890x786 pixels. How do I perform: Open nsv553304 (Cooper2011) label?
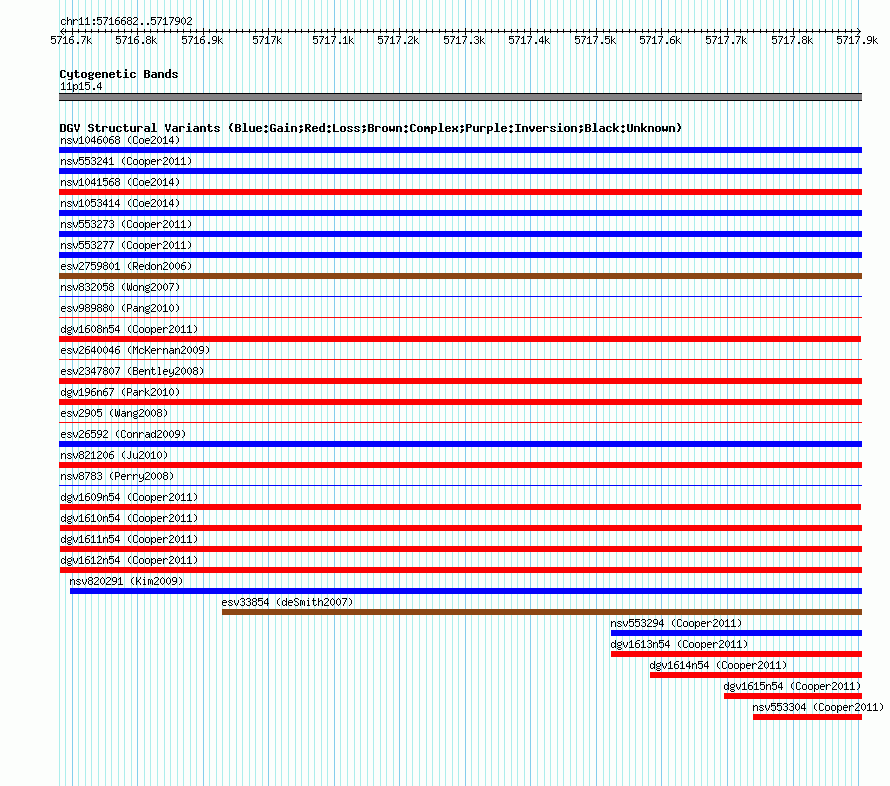(x=818, y=707)
